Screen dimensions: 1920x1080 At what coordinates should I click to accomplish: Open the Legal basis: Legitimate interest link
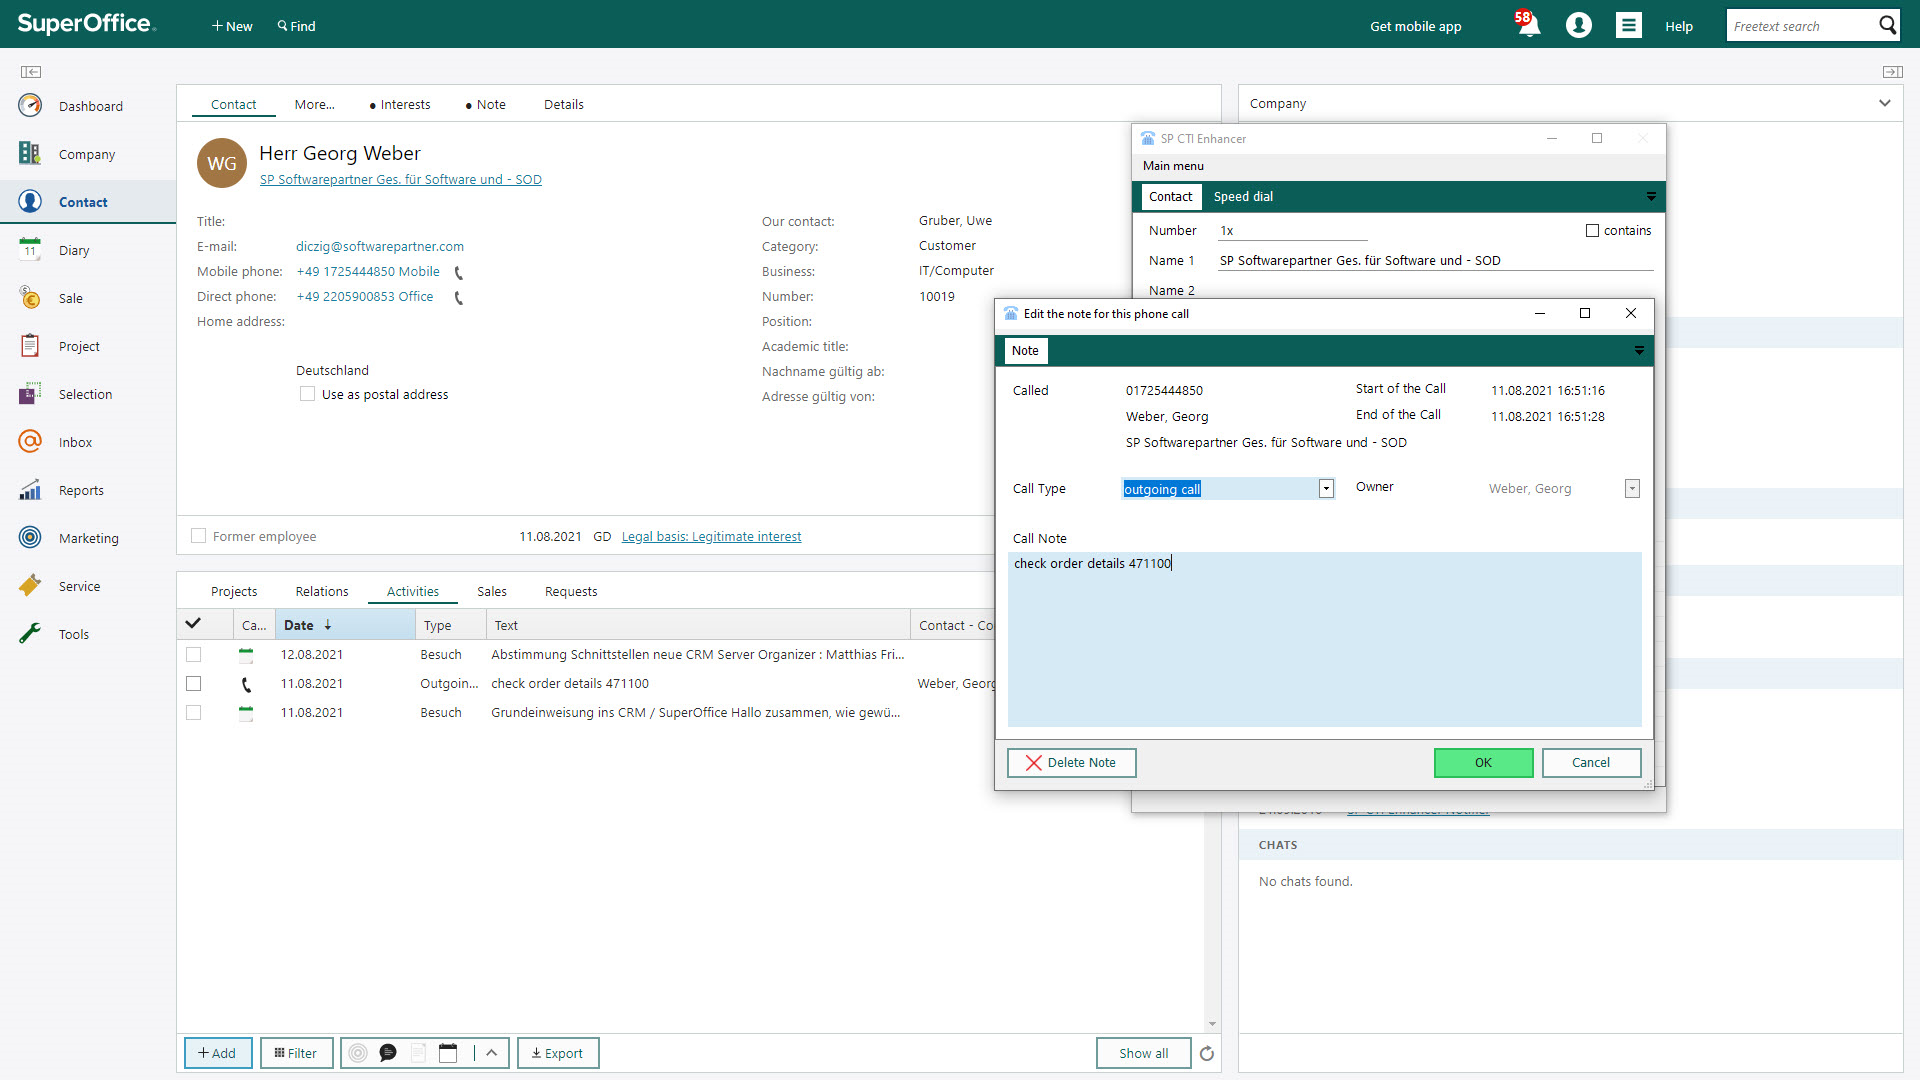711,537
